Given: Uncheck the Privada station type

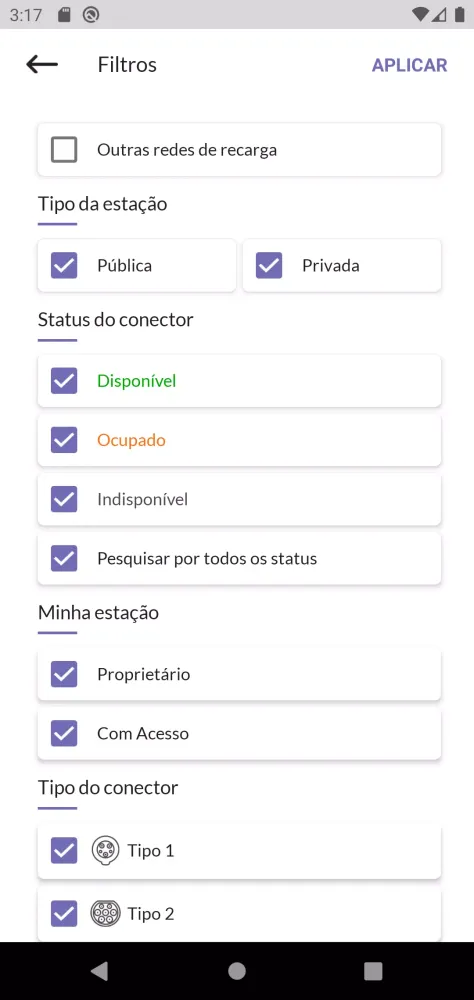Looking at the screenshot, I should [269, 265].
